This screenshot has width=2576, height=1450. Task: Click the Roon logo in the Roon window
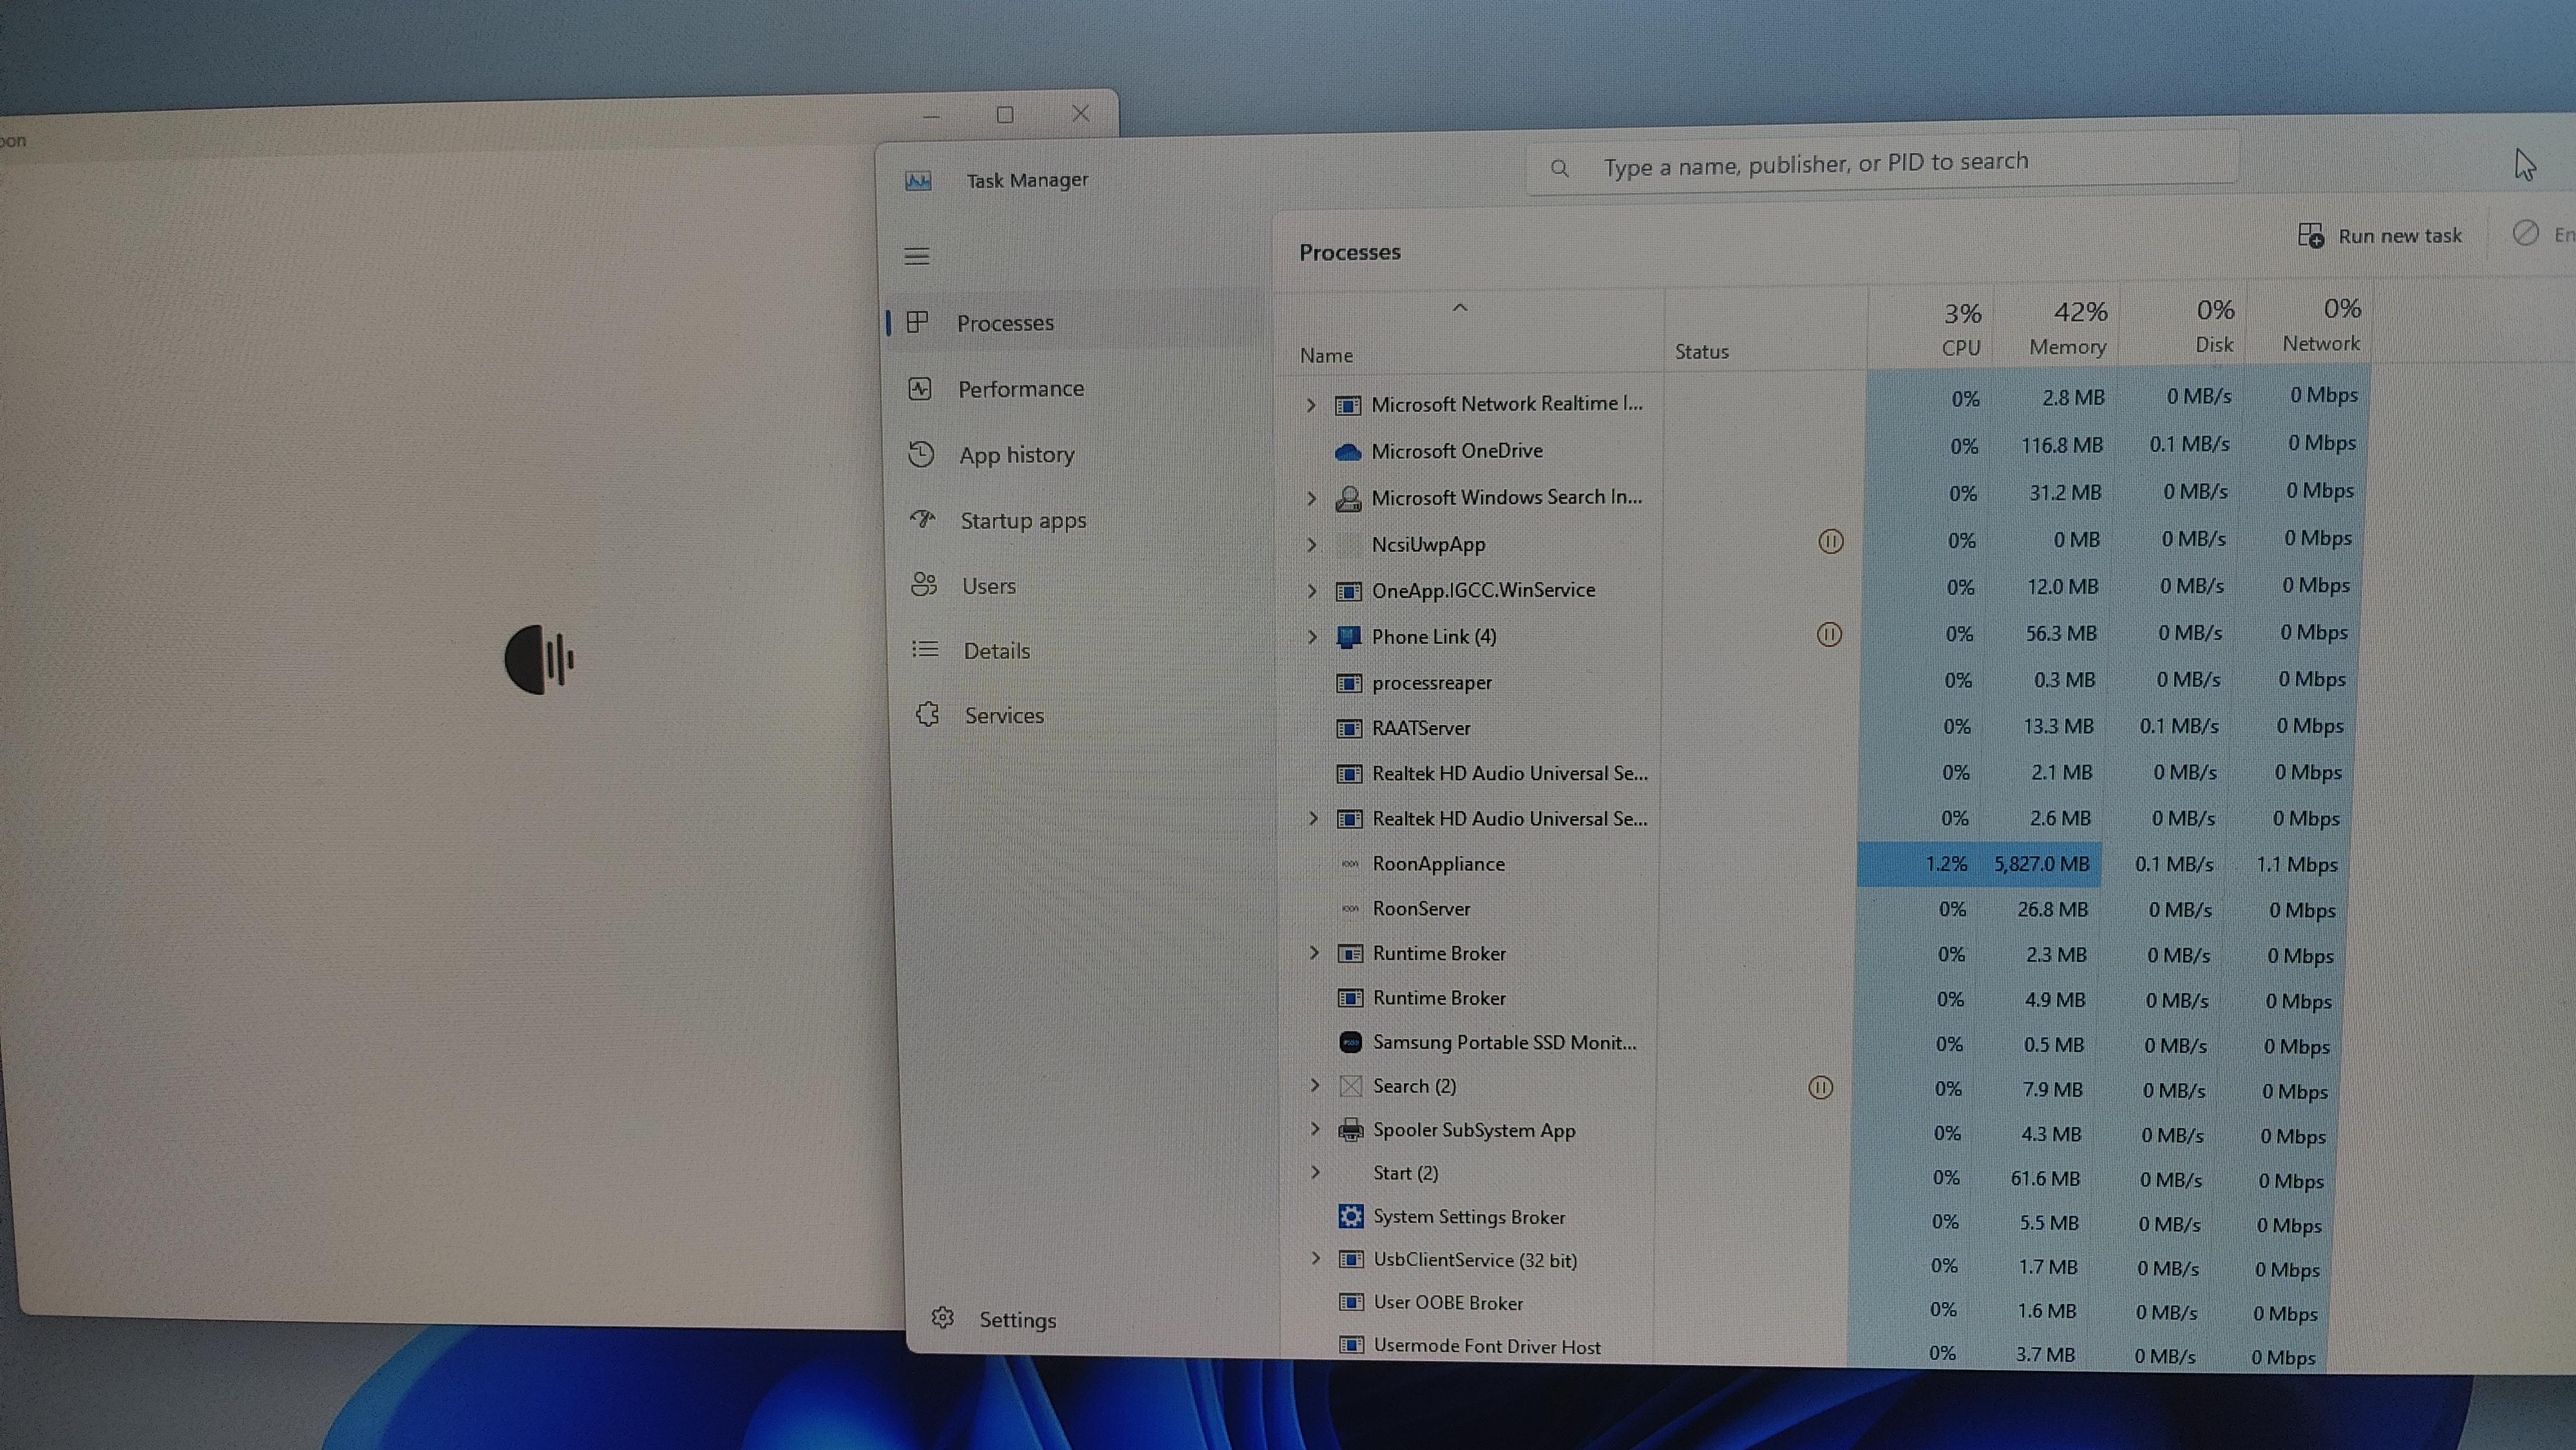(x=540, y=659)
